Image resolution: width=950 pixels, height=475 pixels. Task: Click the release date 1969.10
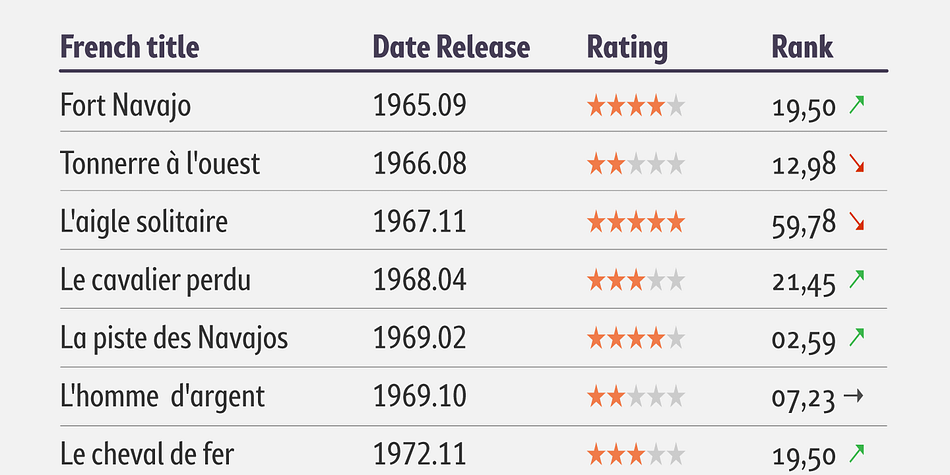coord(419,396)
